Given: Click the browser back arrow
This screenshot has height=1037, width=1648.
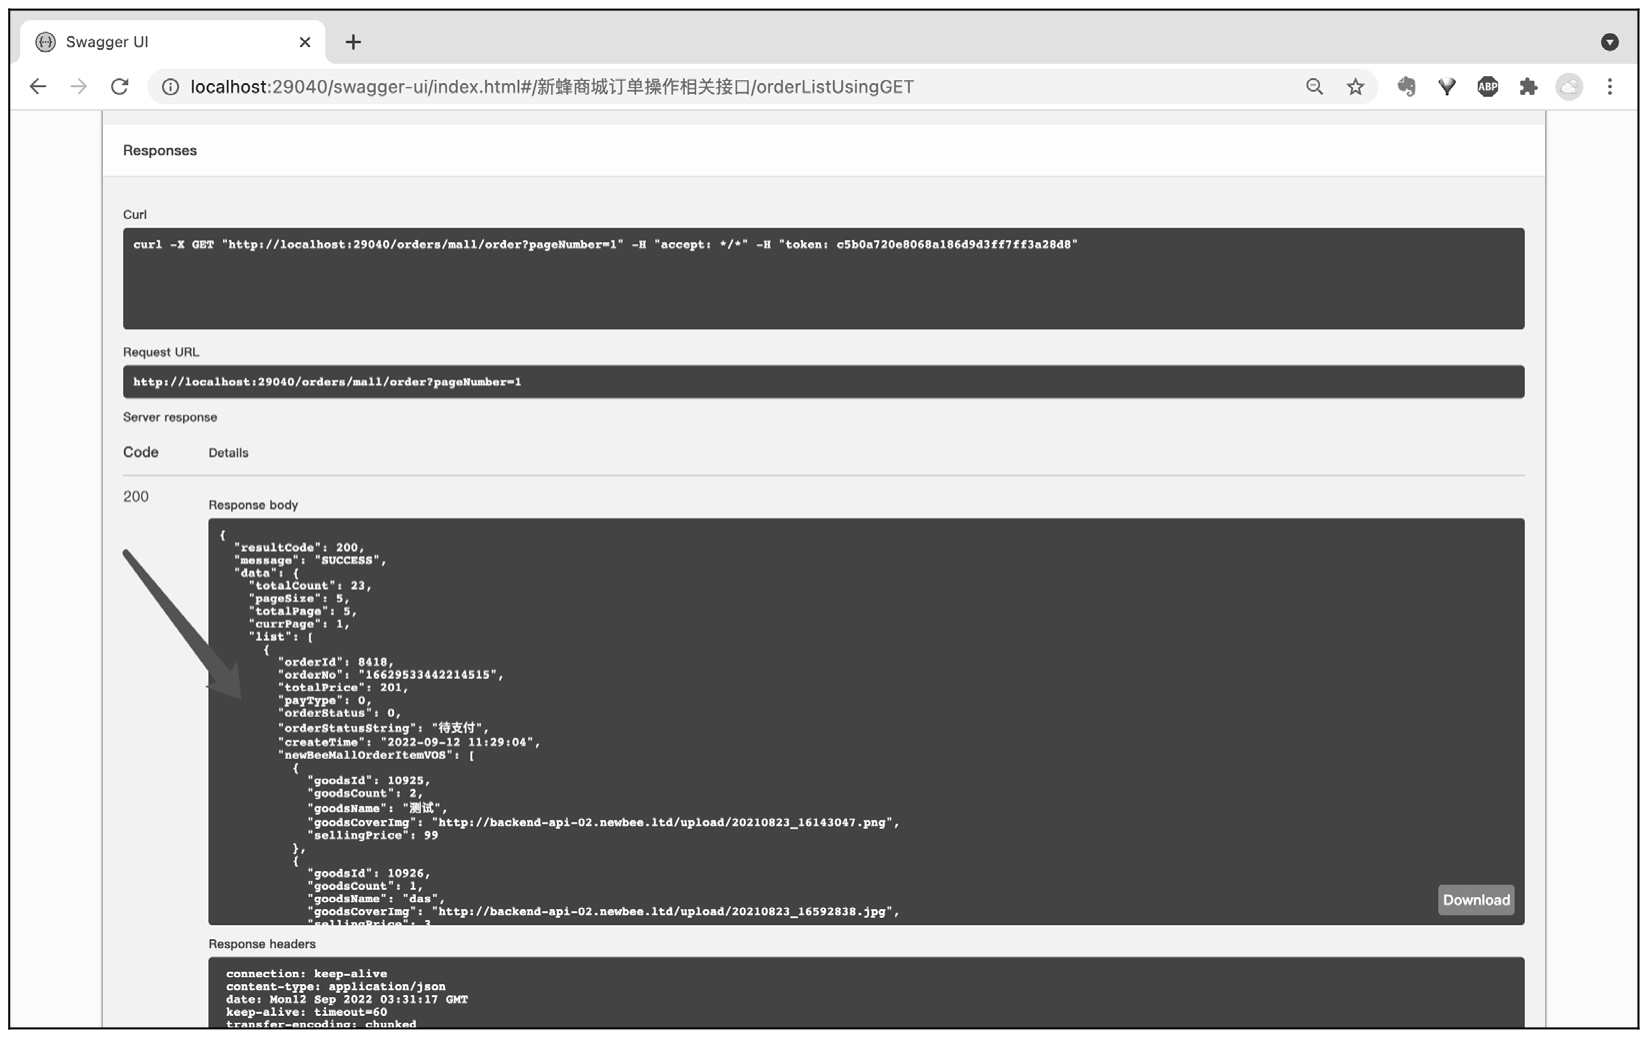Looking at the screenshot, I should pos(38,87).
